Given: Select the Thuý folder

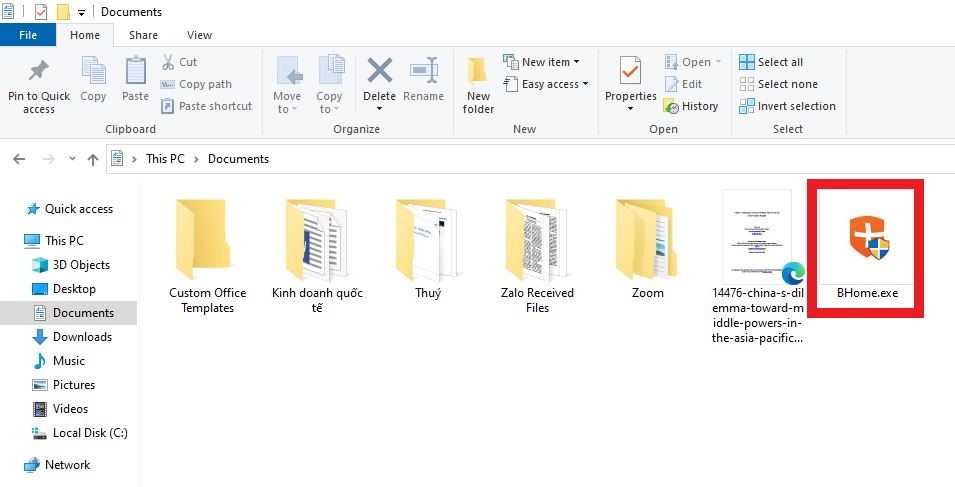Looking at the screenshot, I should tap(428, 248).
